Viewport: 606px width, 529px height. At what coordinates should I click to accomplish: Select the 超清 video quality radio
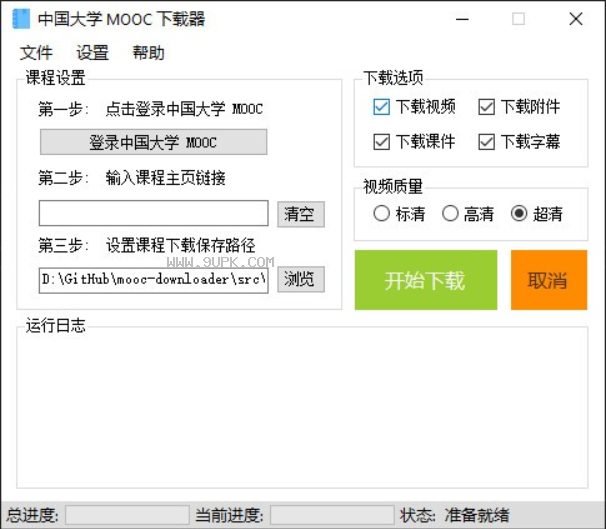pos(537,213)
